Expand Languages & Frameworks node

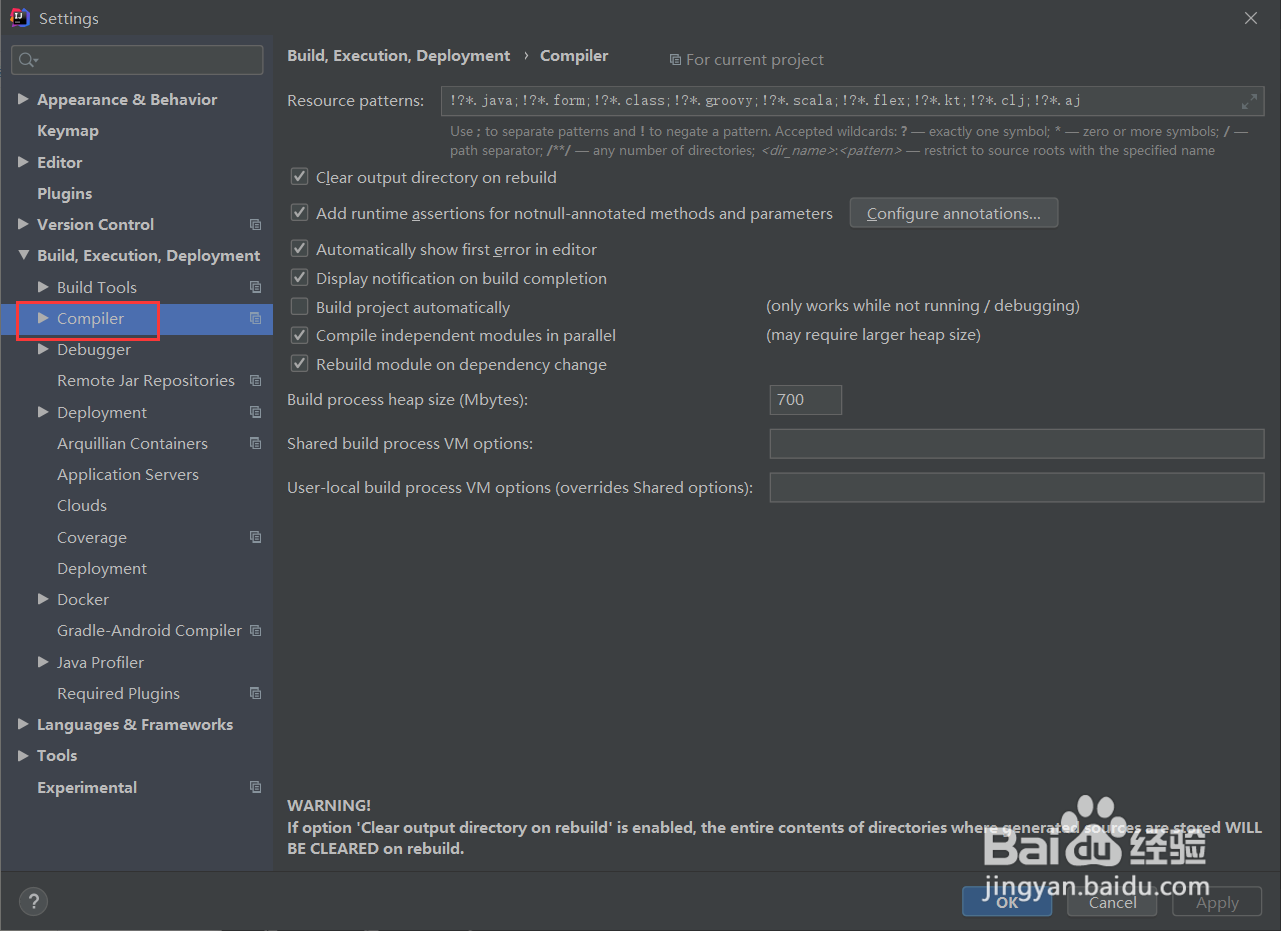pyautogui.click(x=23, y=724)
